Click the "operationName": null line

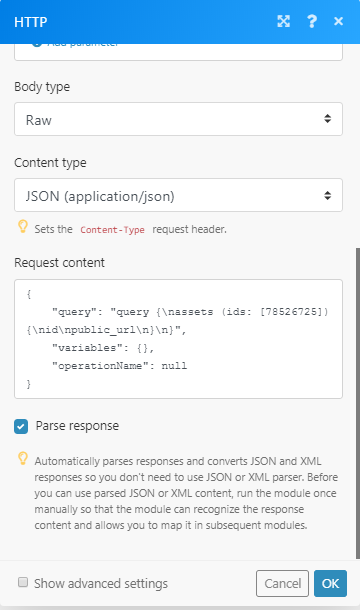click(x=119, y=366)
